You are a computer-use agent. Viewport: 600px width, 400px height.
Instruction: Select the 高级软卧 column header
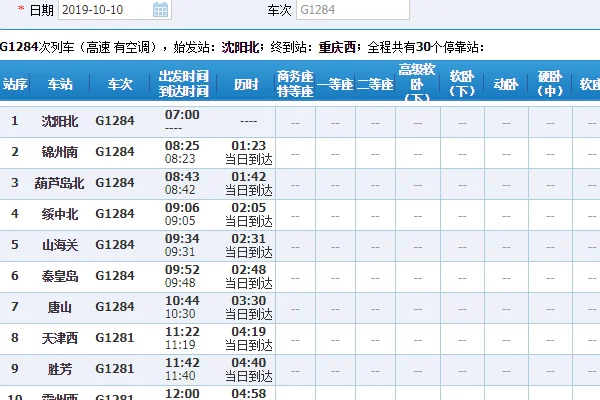click(x=417, y=82)
